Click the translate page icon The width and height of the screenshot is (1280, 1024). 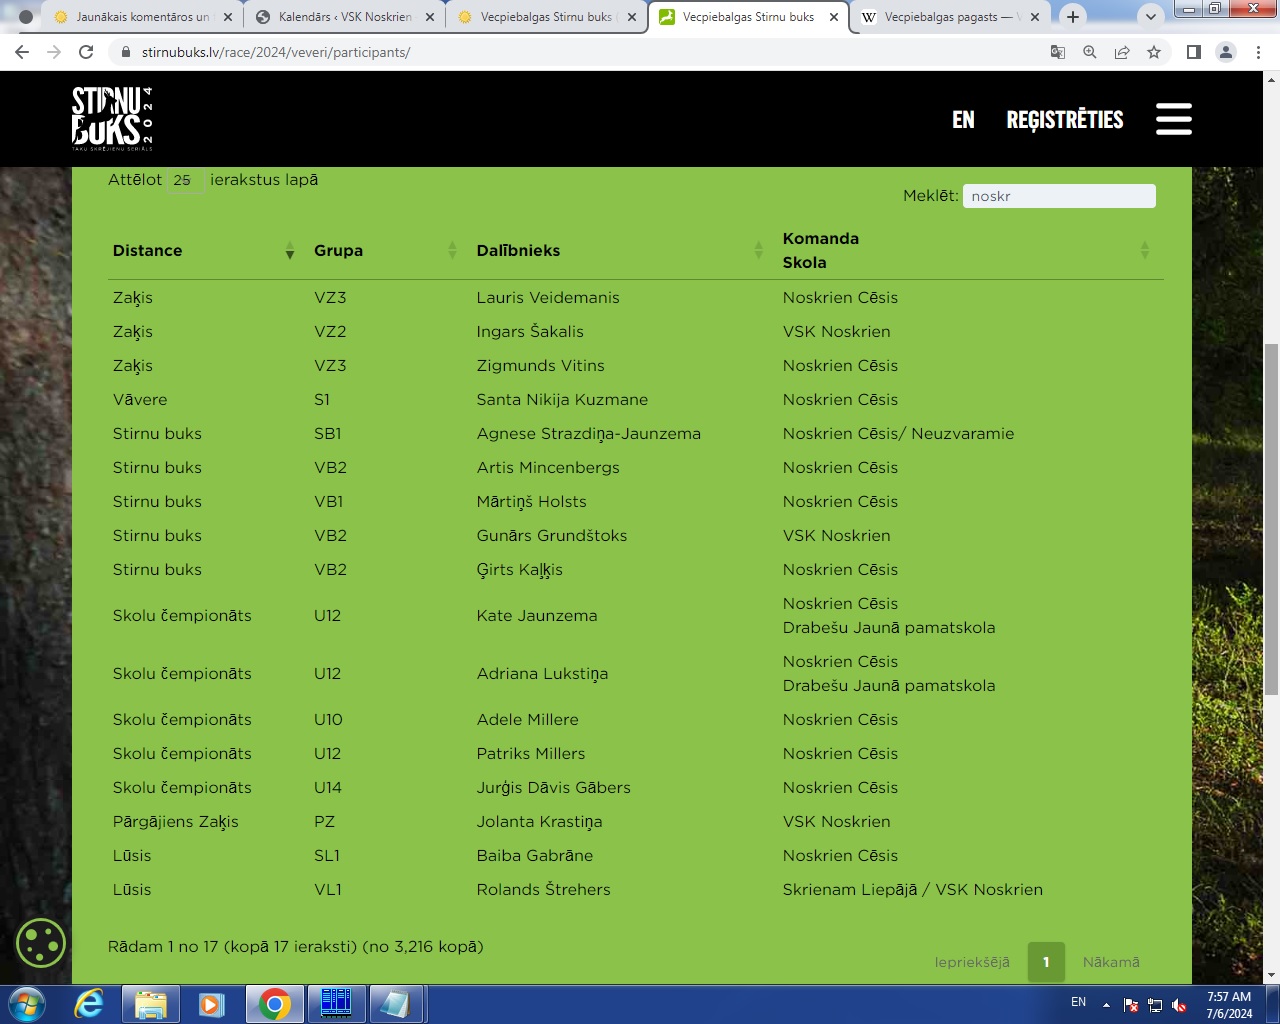pos(1057,52)
